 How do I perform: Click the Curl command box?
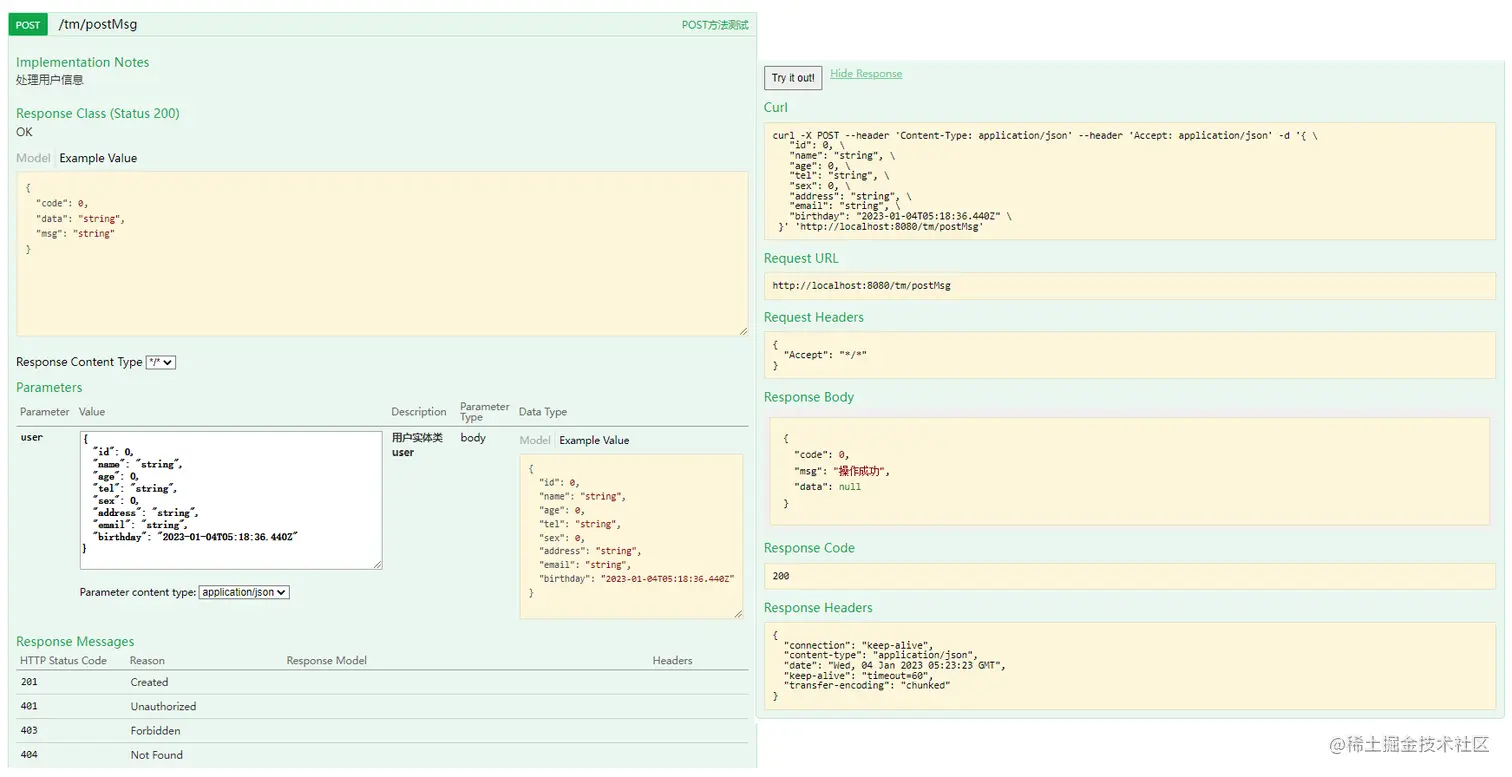point(1130,181)
